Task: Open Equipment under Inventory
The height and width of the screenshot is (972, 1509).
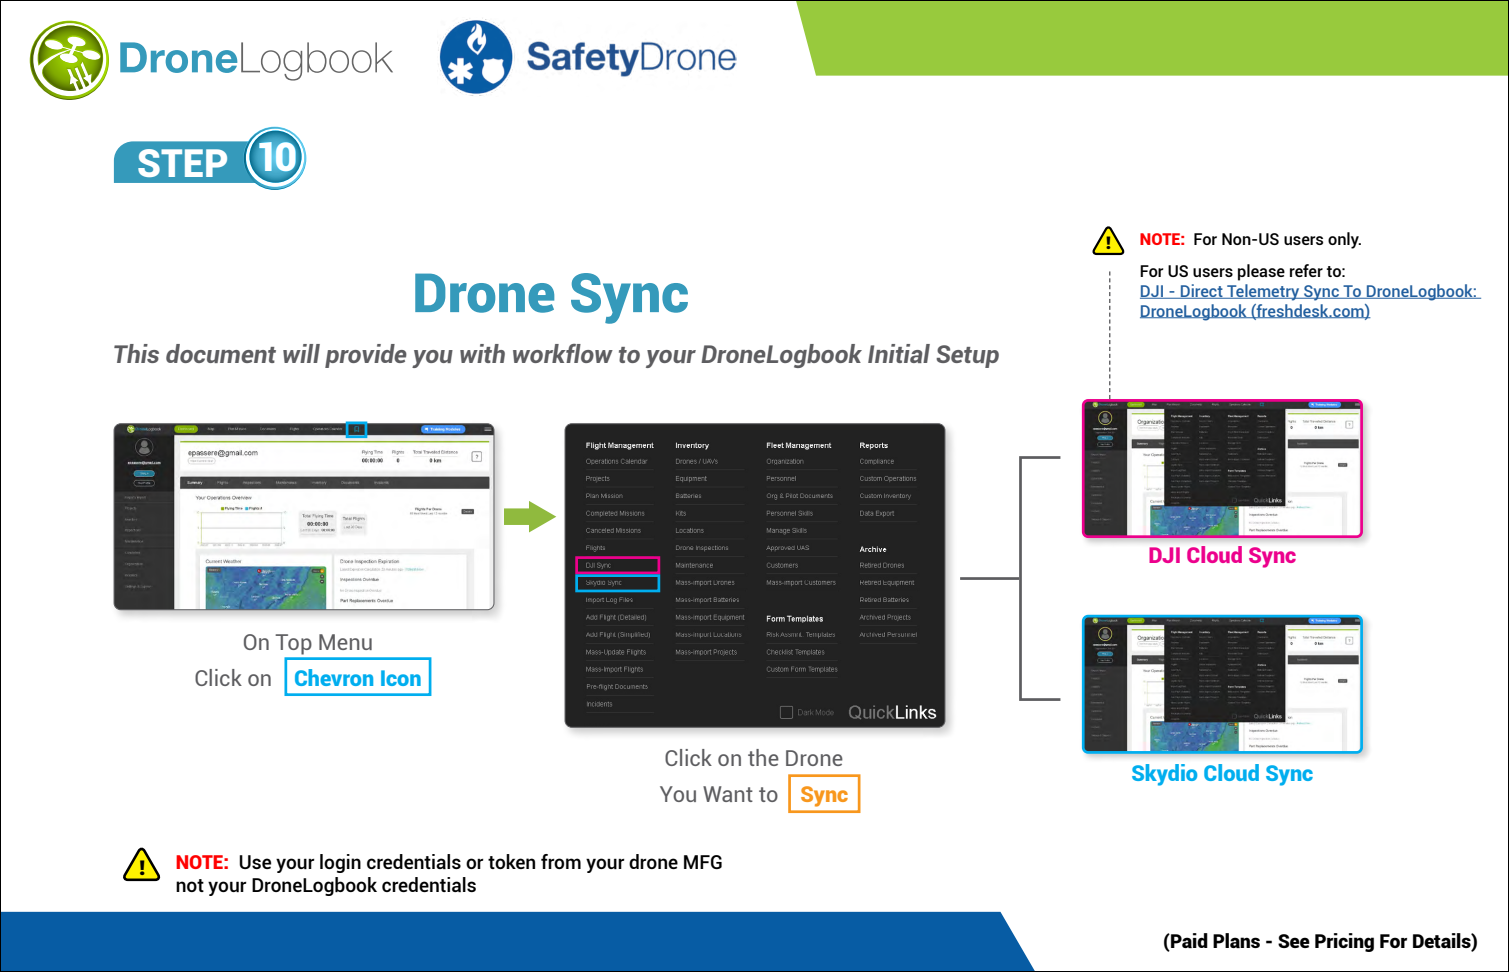Action: pyautogui.click(x=691, y=478)
